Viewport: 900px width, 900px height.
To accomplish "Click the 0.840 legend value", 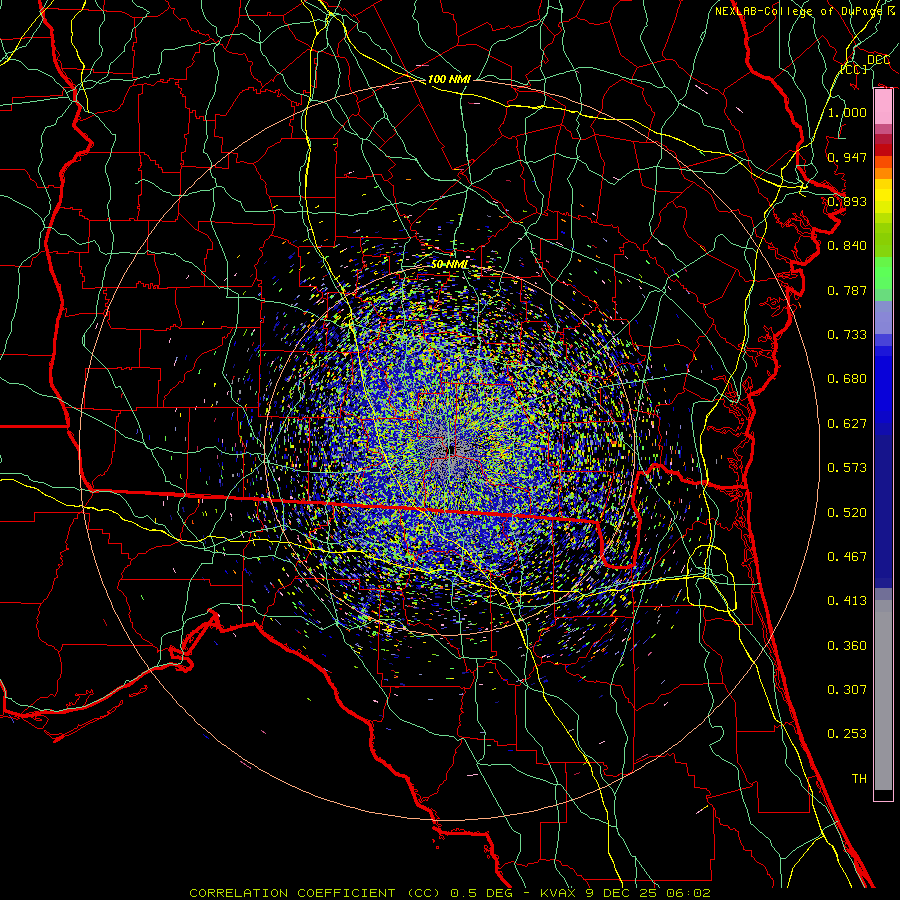I will pos(847,246).
